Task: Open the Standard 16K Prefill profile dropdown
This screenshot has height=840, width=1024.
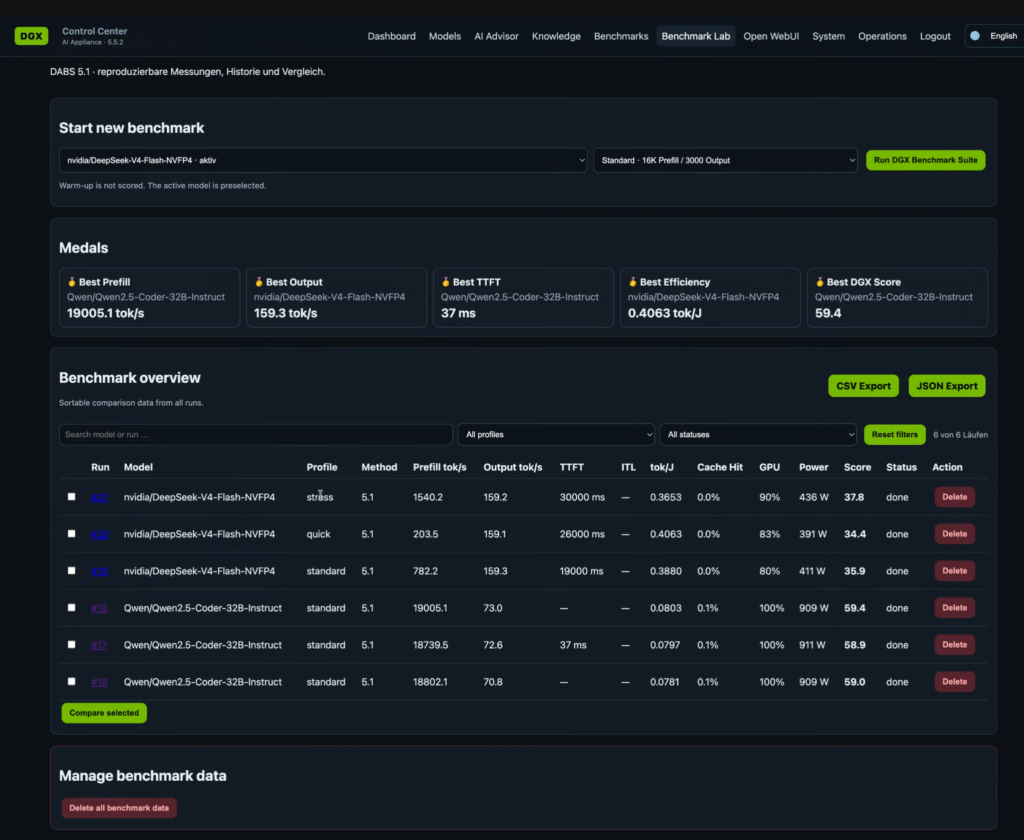Action: pyautogui.click(x=725, y=160)
